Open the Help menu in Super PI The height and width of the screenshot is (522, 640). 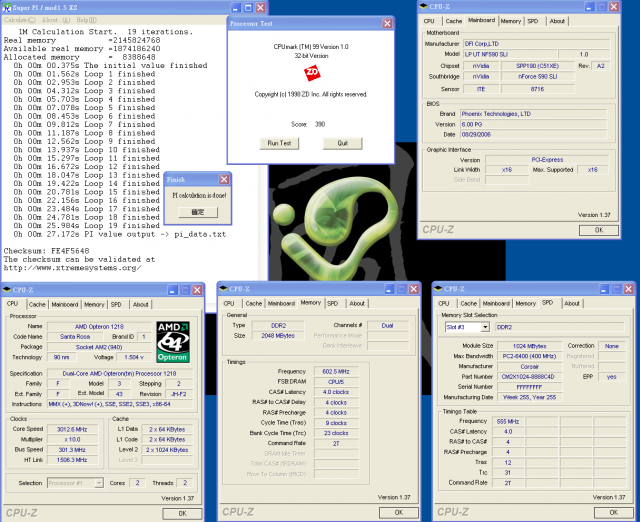87,20
